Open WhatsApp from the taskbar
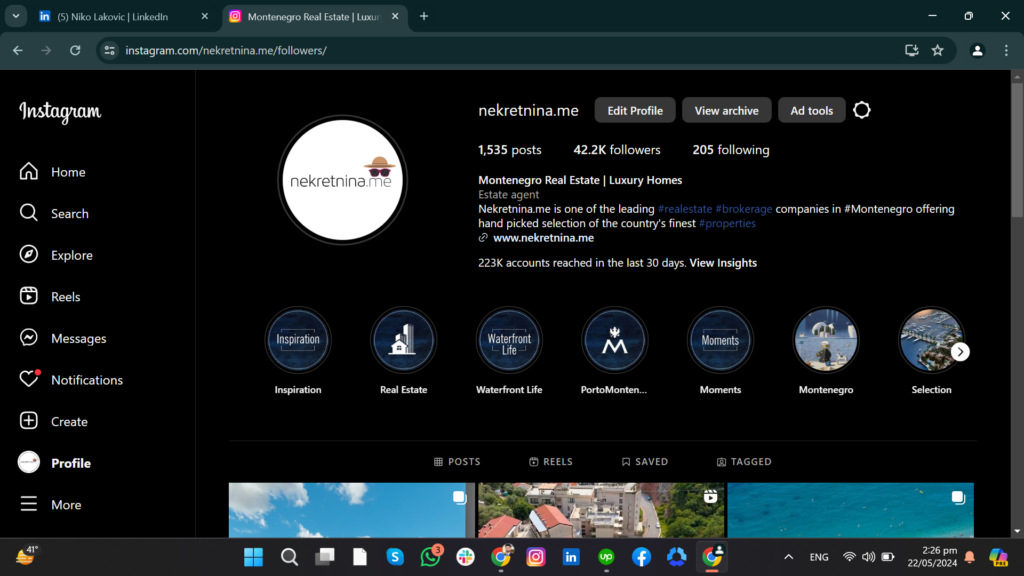The height and width of the screenshot is (576, 1024). coord(430,557)
